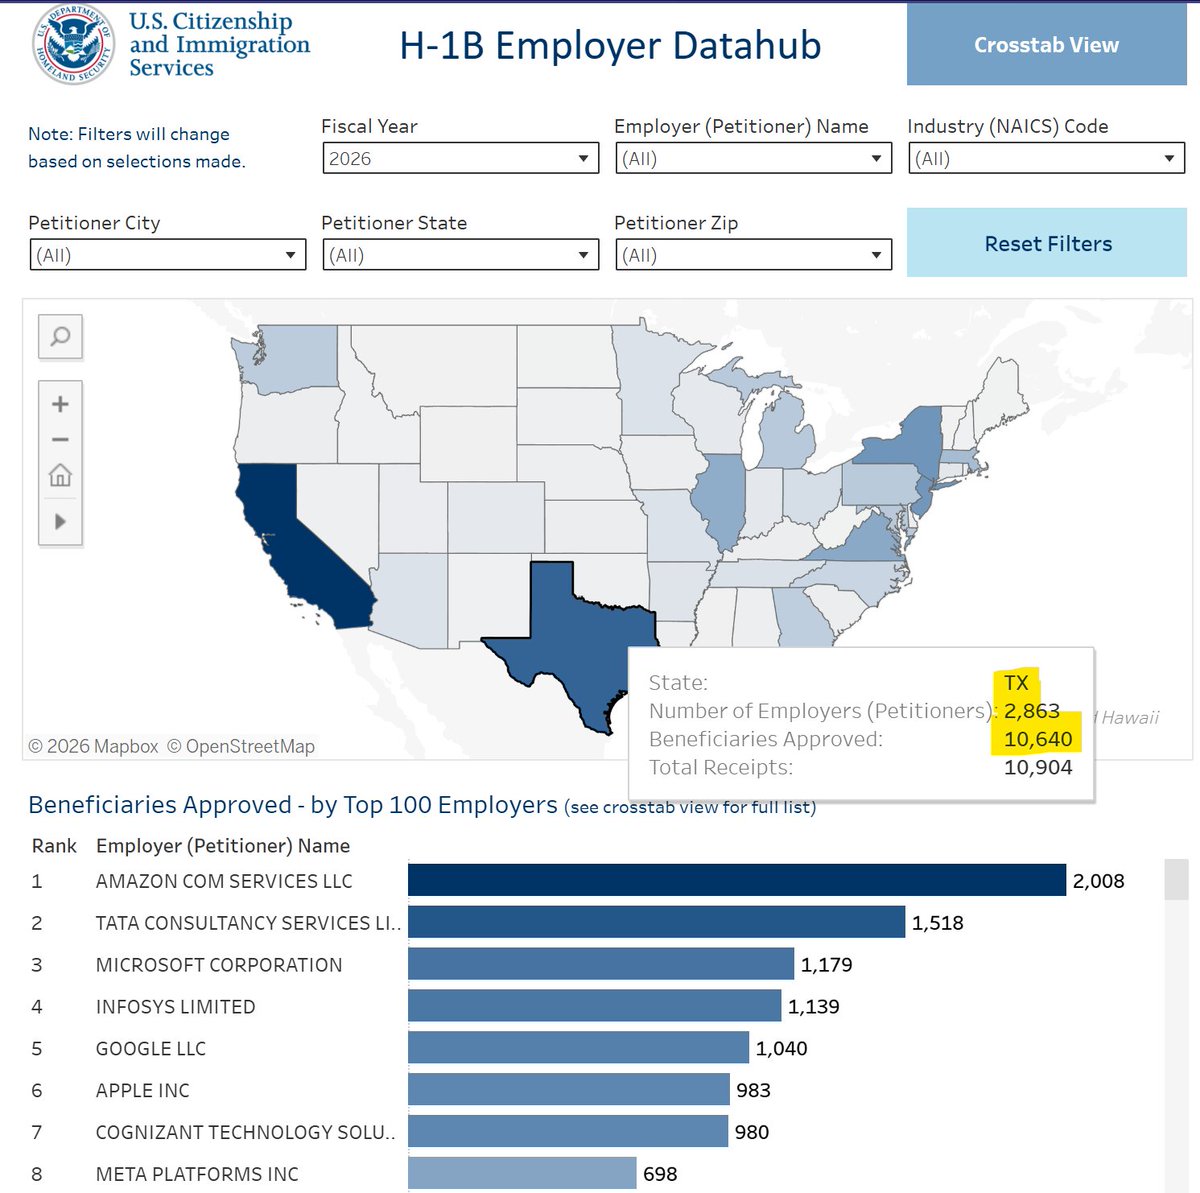Click the Amazon Com Services bar

coord(737,880)
